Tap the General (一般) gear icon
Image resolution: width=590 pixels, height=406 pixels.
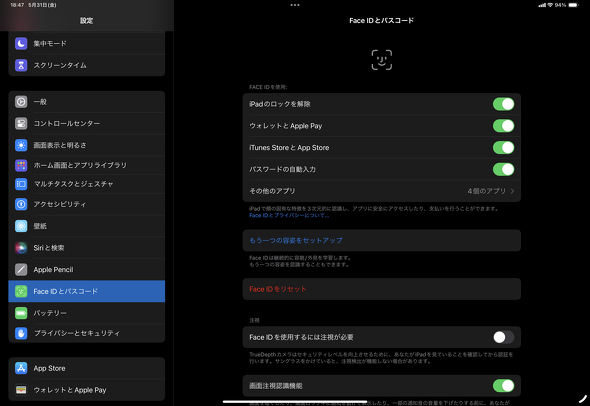click(21, 102)
